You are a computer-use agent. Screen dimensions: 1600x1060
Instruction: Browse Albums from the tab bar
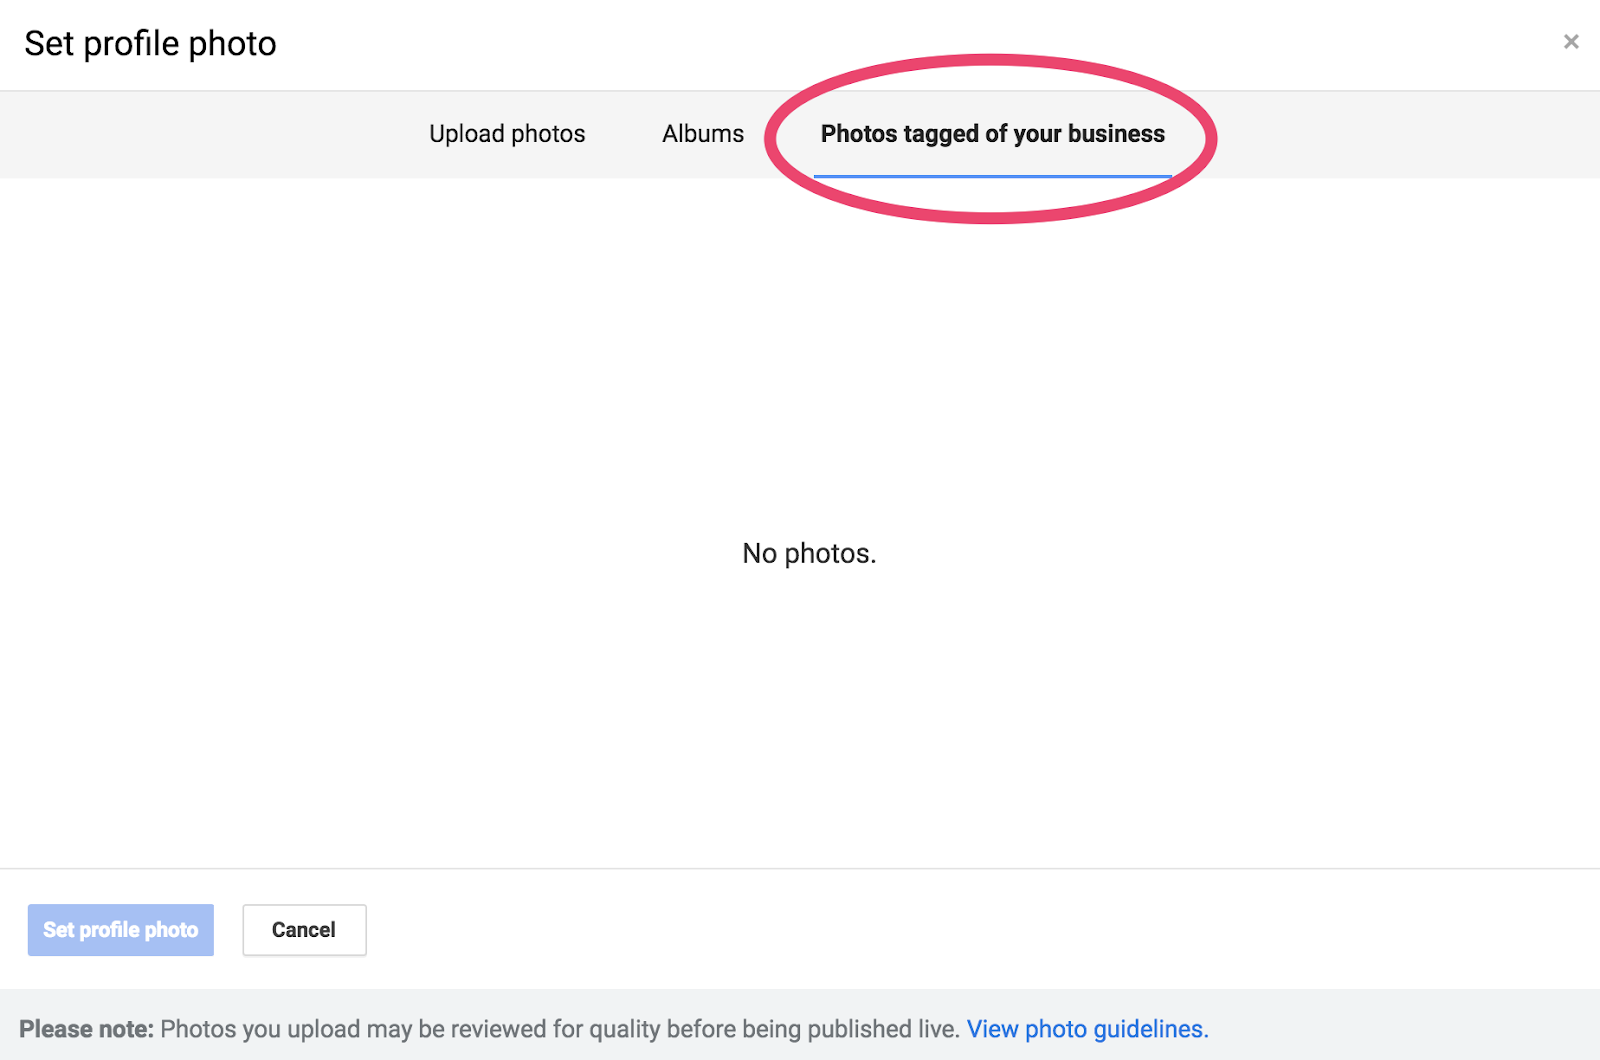coord(703,134)
